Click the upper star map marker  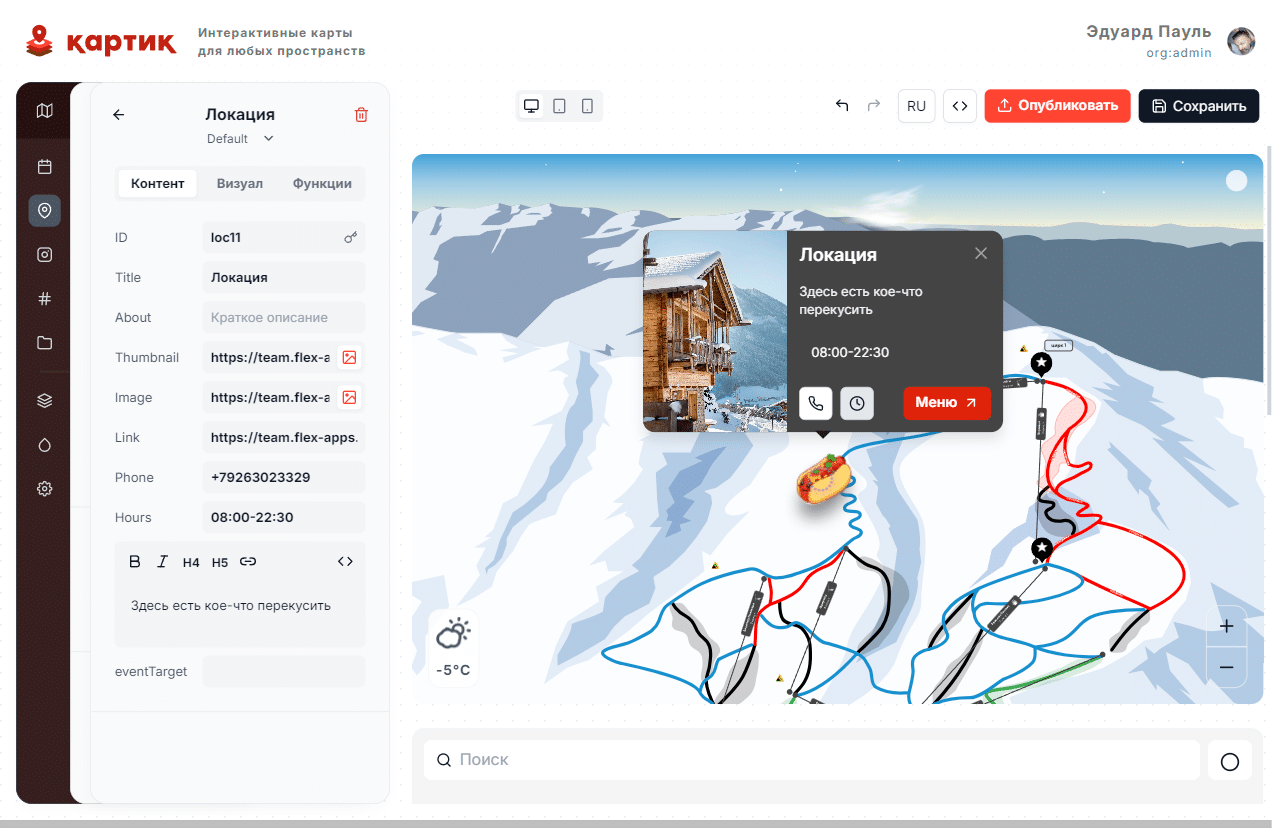[x=1041, y=363]
